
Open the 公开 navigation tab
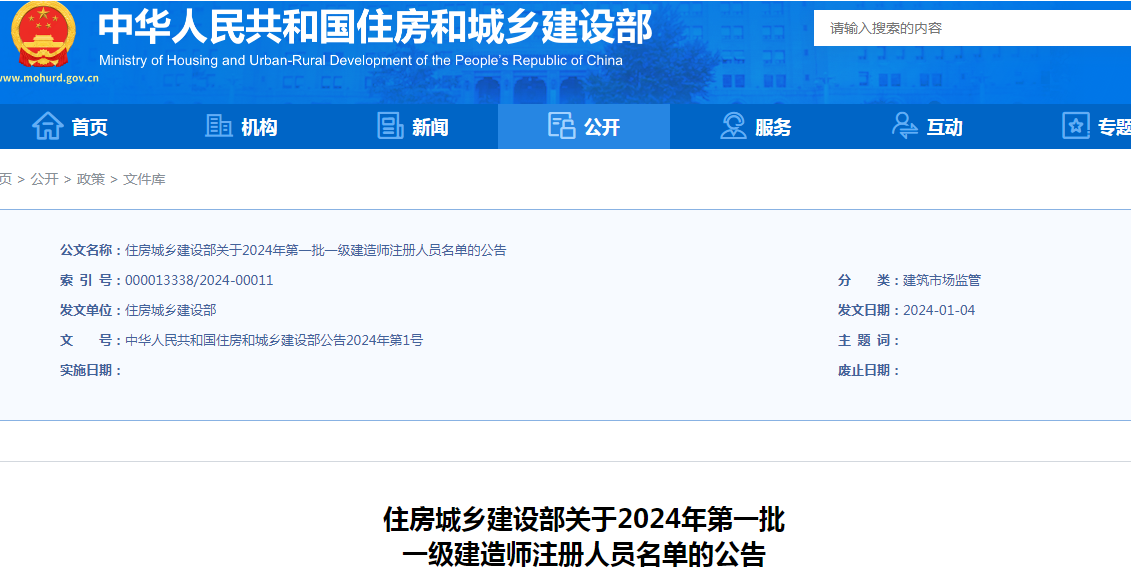[x=584, y=126]
